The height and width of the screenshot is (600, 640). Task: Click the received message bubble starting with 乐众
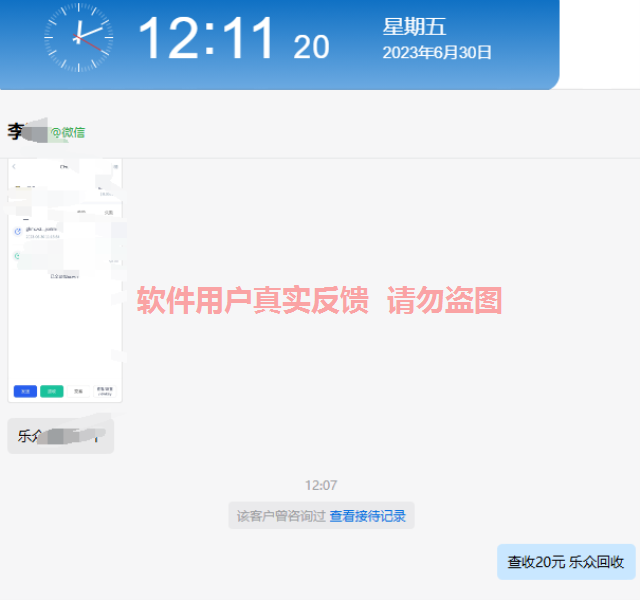click(60, 436)
